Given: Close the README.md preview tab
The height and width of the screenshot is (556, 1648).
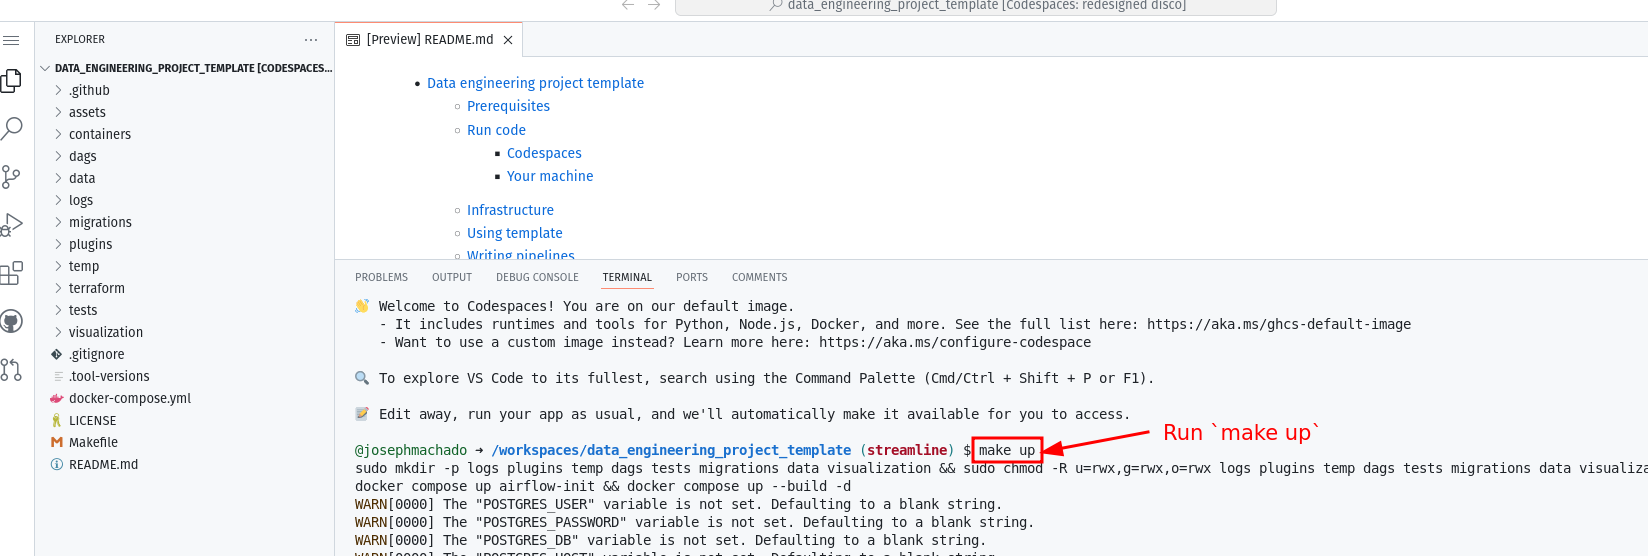Looking at the screenshot, I should pyautogui.click(x=508, y=40).
